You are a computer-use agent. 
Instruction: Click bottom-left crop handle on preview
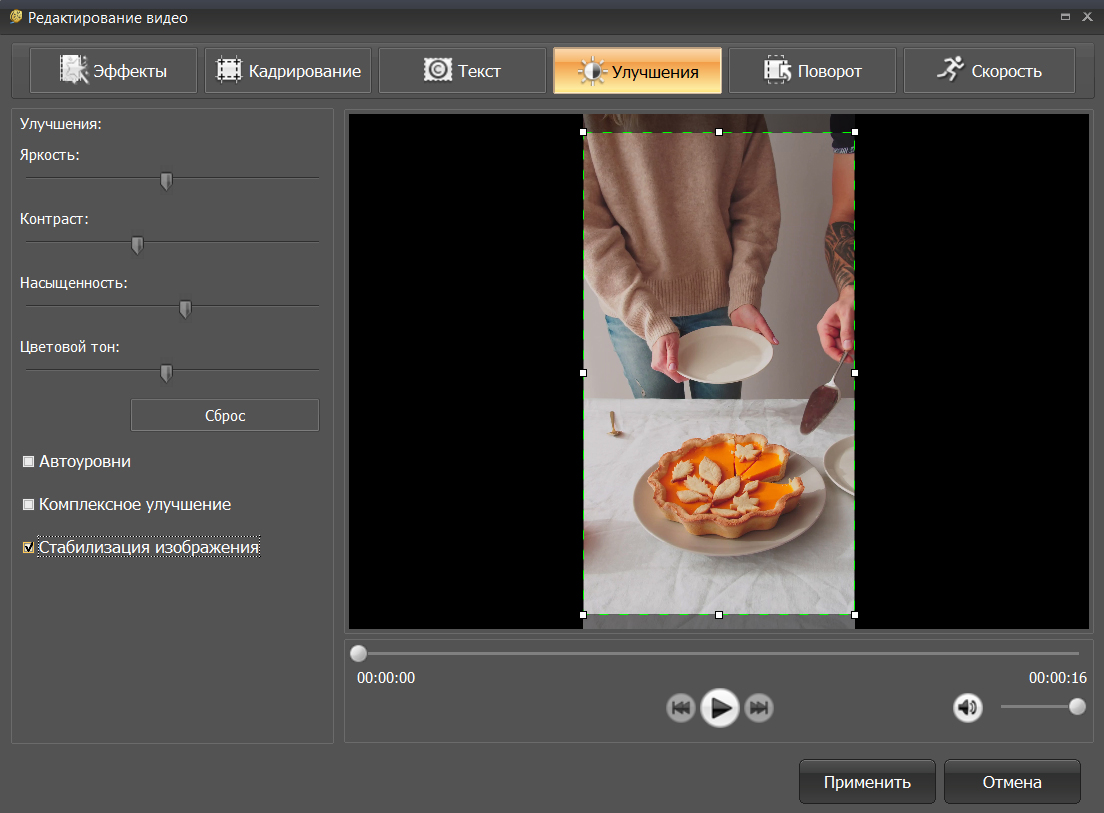coord(583,615)
